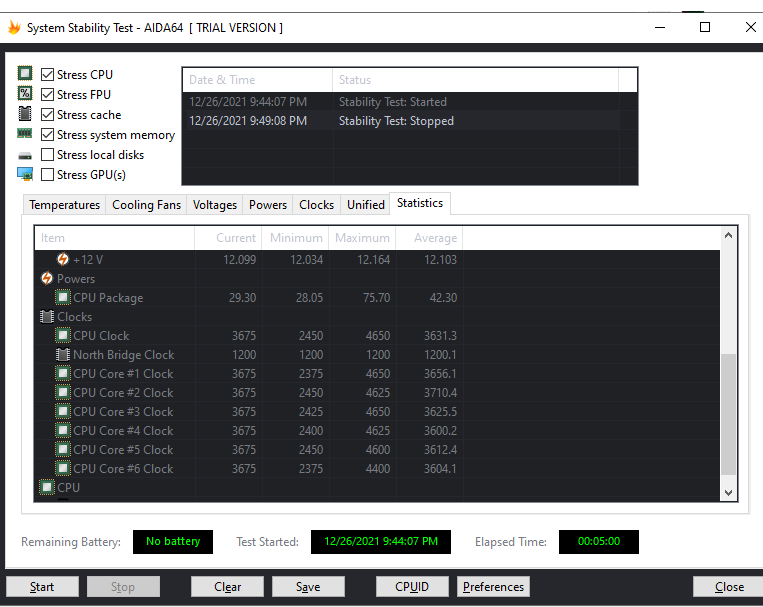
Task: Click the Start button
Action: (42, 587)
